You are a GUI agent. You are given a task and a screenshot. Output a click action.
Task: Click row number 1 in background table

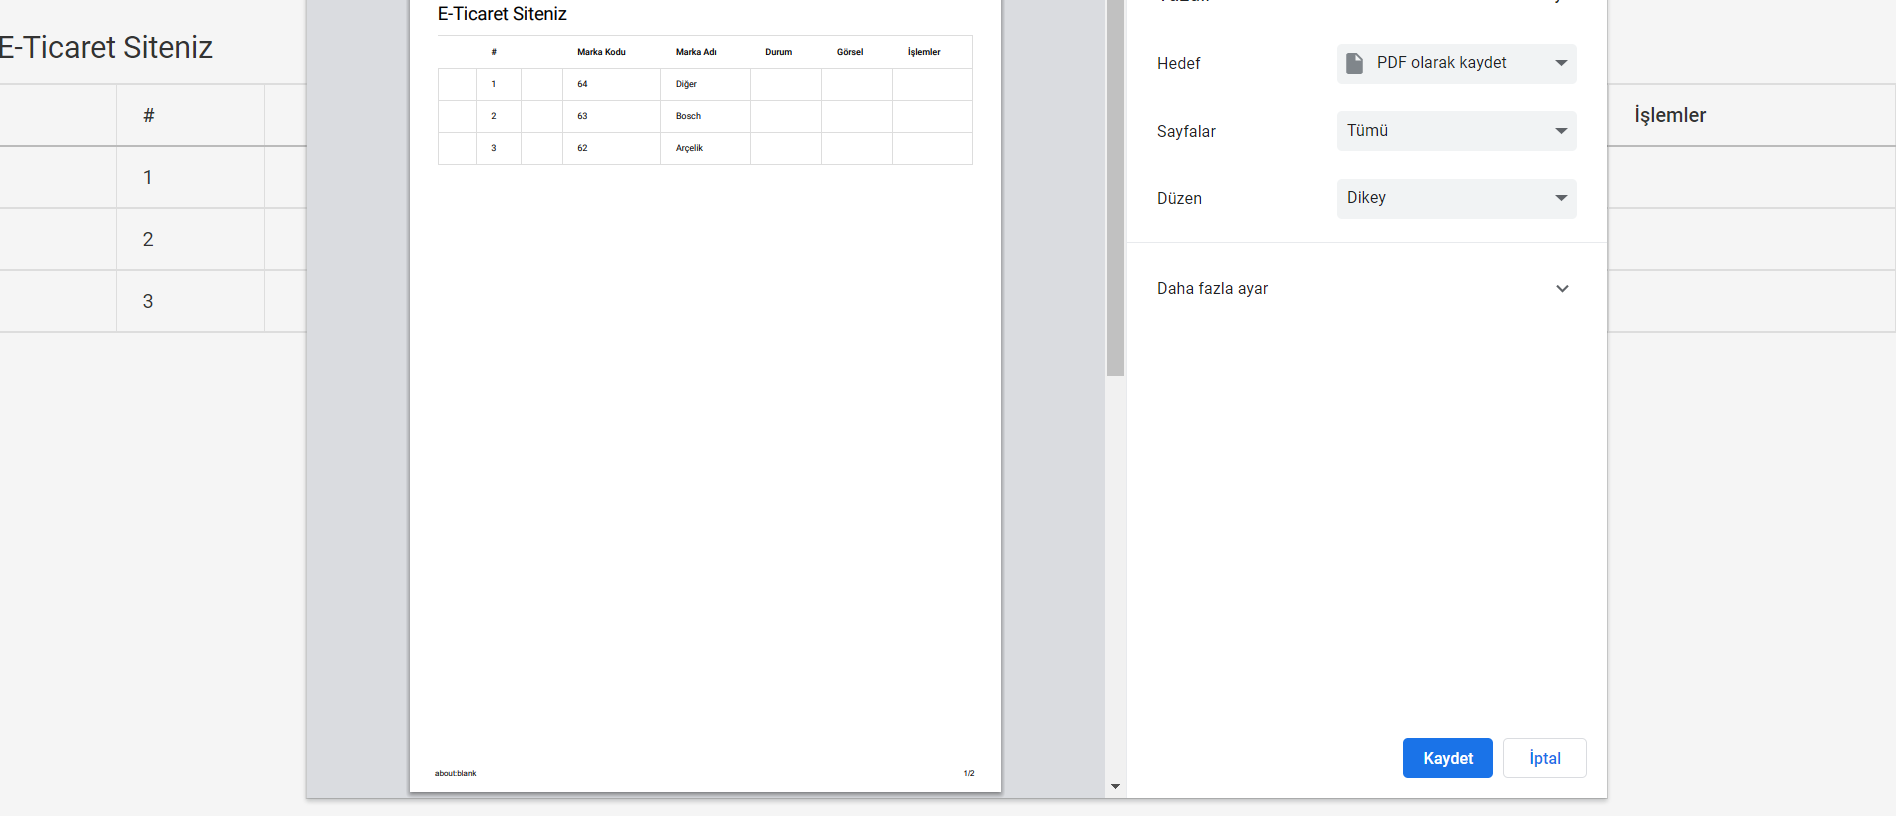tap(148, 177)
